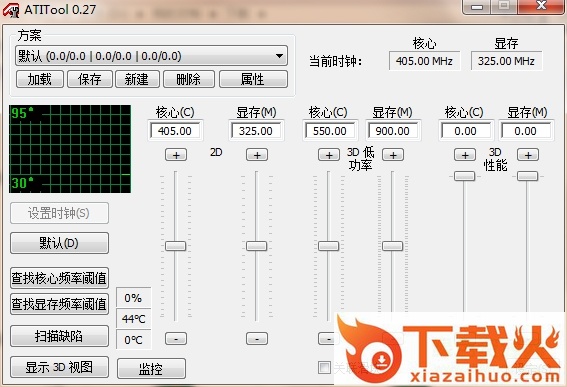Decrease 2D core clock with minus button
Viewport: 567px width, 387px height.
(x=176, y=339)
